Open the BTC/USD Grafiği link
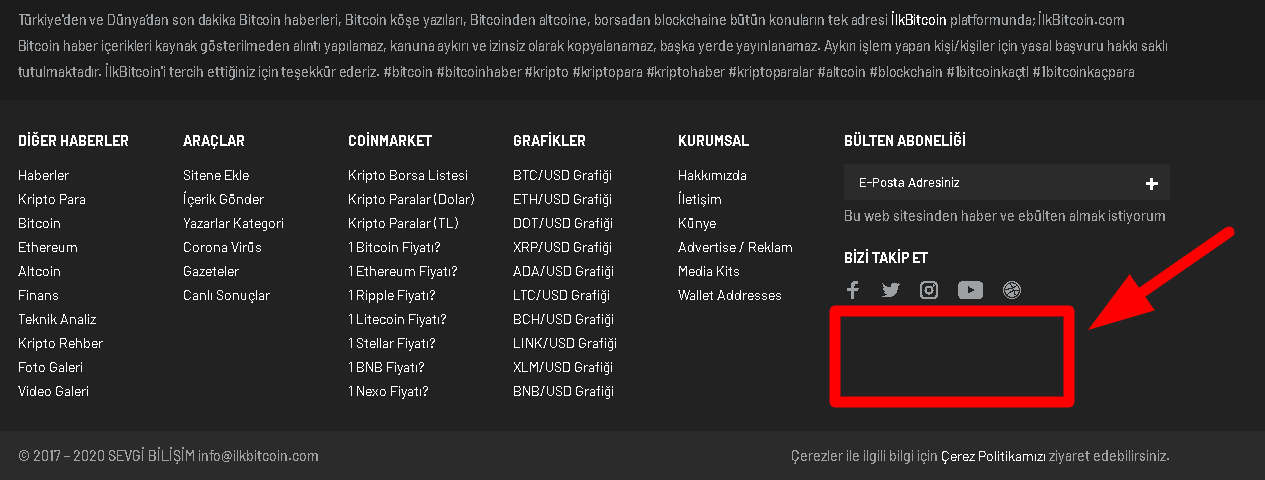Image resolution: width=1265 pixels, height=480 pixels. pos(562,175)
